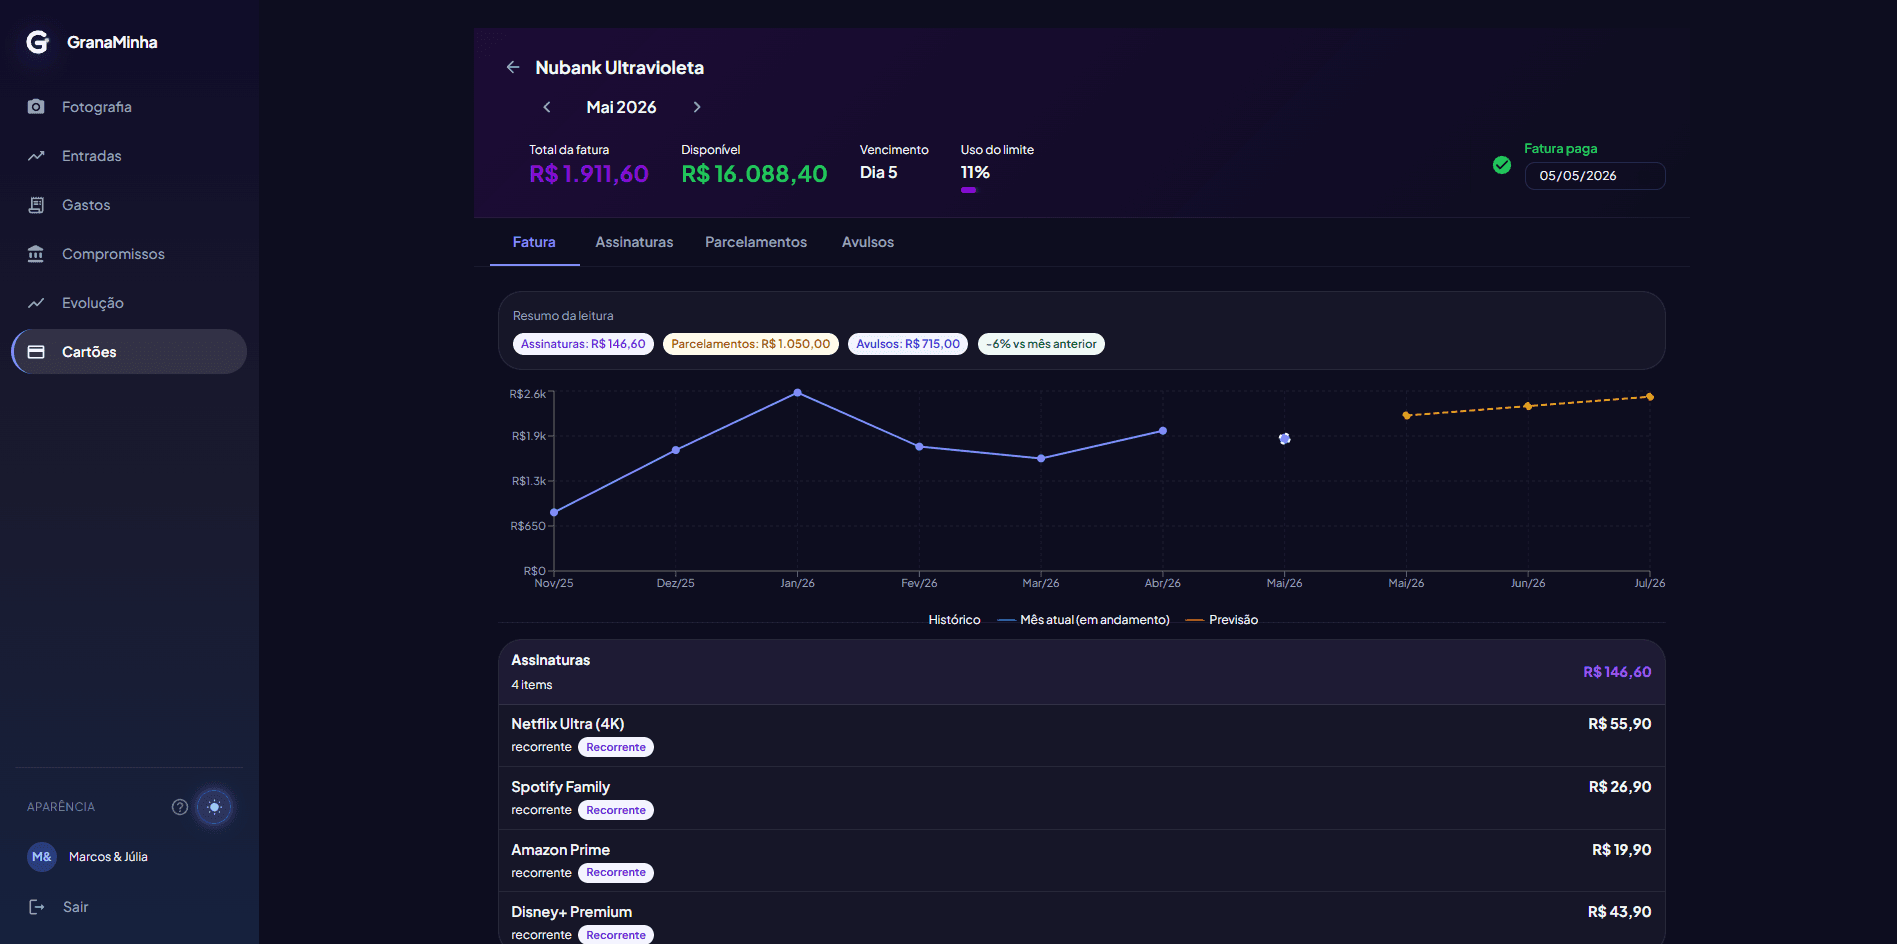Click the Marcos & Júlia profile name
This screenshot has height=944, width=1897.
click(108, 857)
